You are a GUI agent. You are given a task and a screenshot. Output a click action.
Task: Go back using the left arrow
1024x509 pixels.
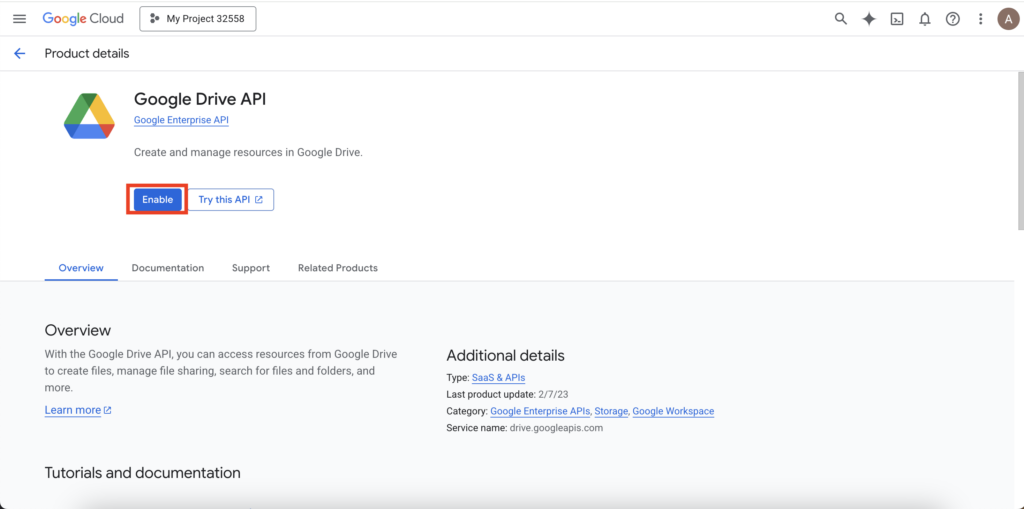coord(19,54)
